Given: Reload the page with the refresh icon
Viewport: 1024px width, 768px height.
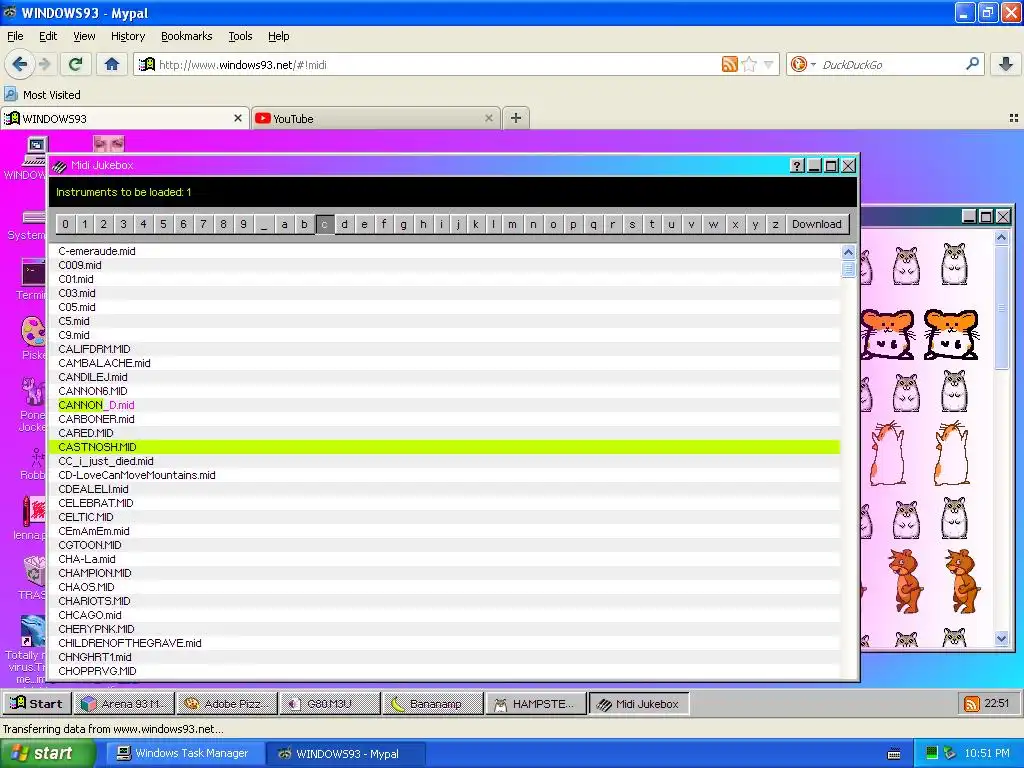Looking at the screenshot, I should (76, 64).
